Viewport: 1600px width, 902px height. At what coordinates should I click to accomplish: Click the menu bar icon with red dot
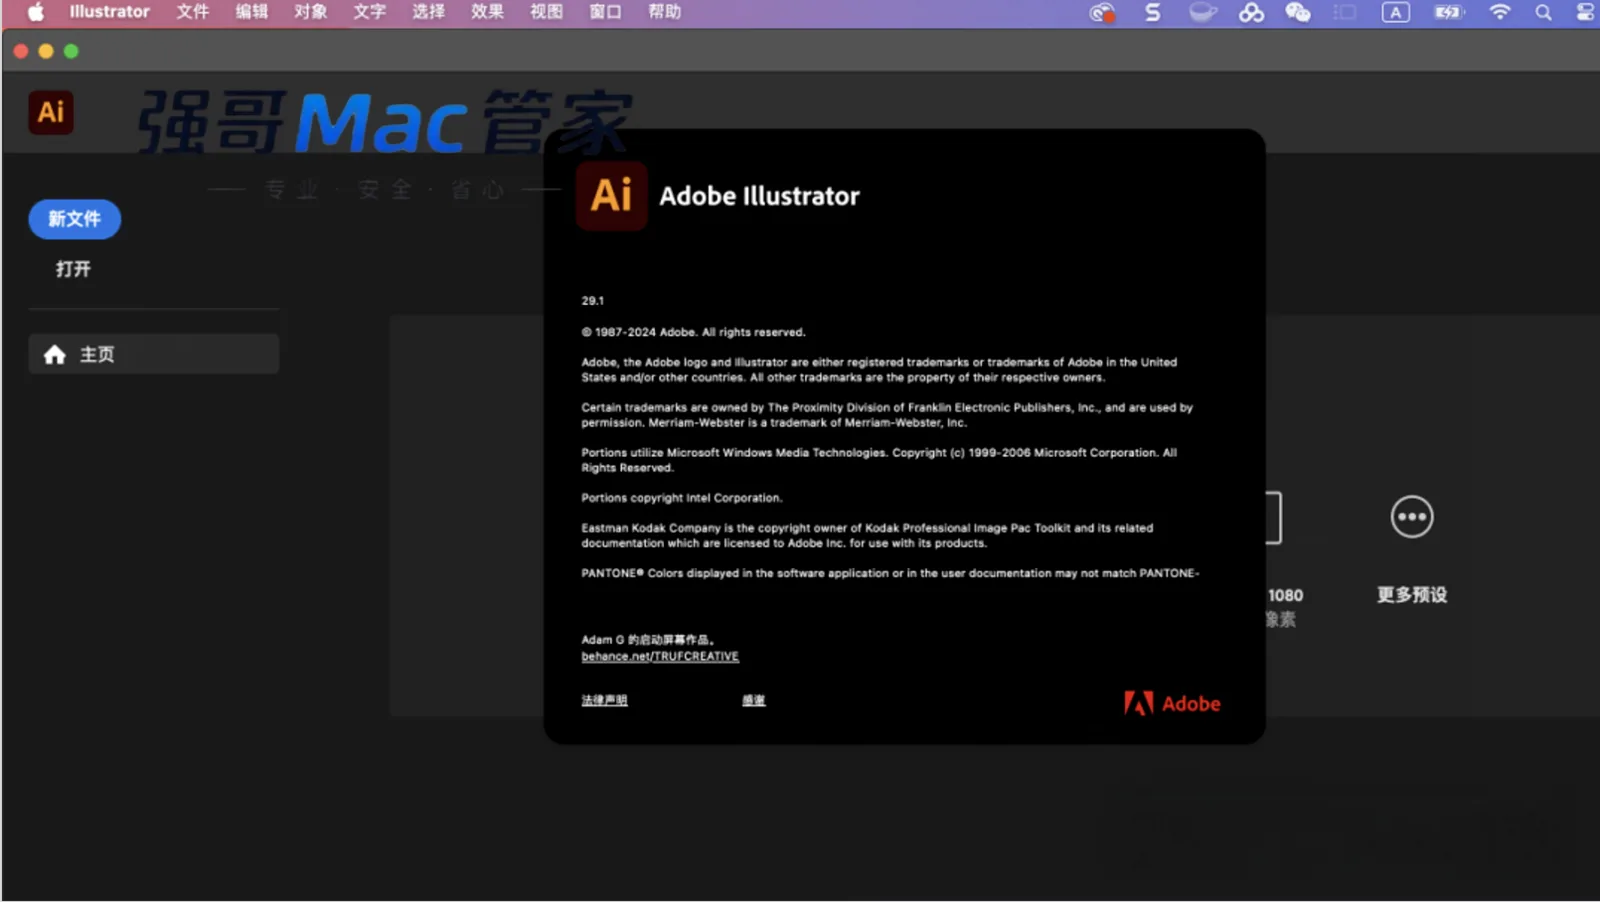click(1102, 13)
